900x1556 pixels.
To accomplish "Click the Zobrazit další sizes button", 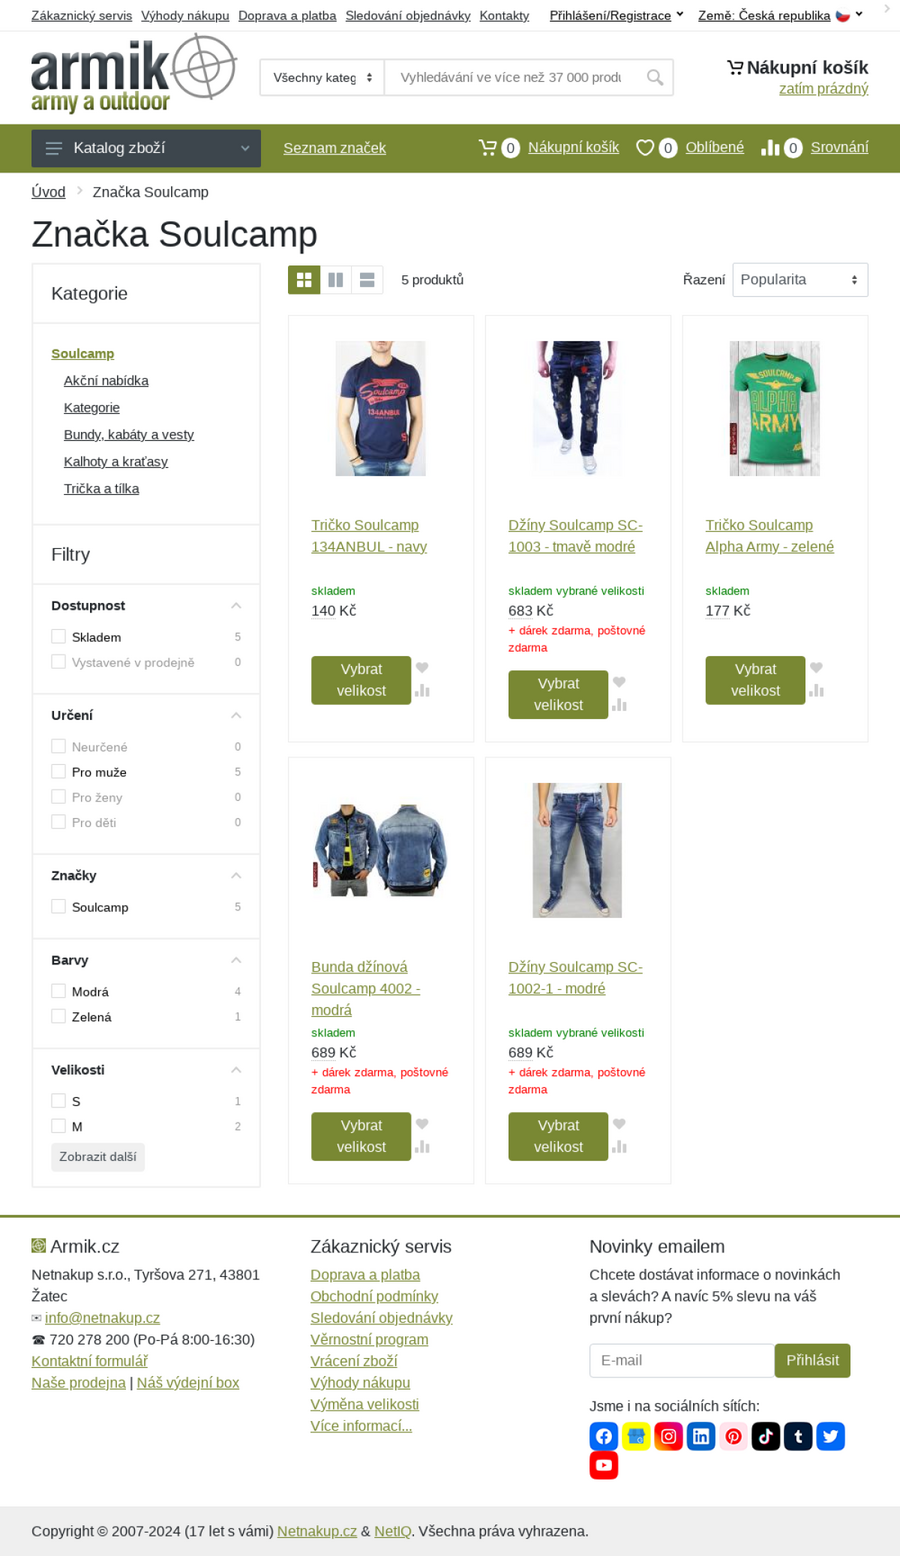I will [98, 1157].
